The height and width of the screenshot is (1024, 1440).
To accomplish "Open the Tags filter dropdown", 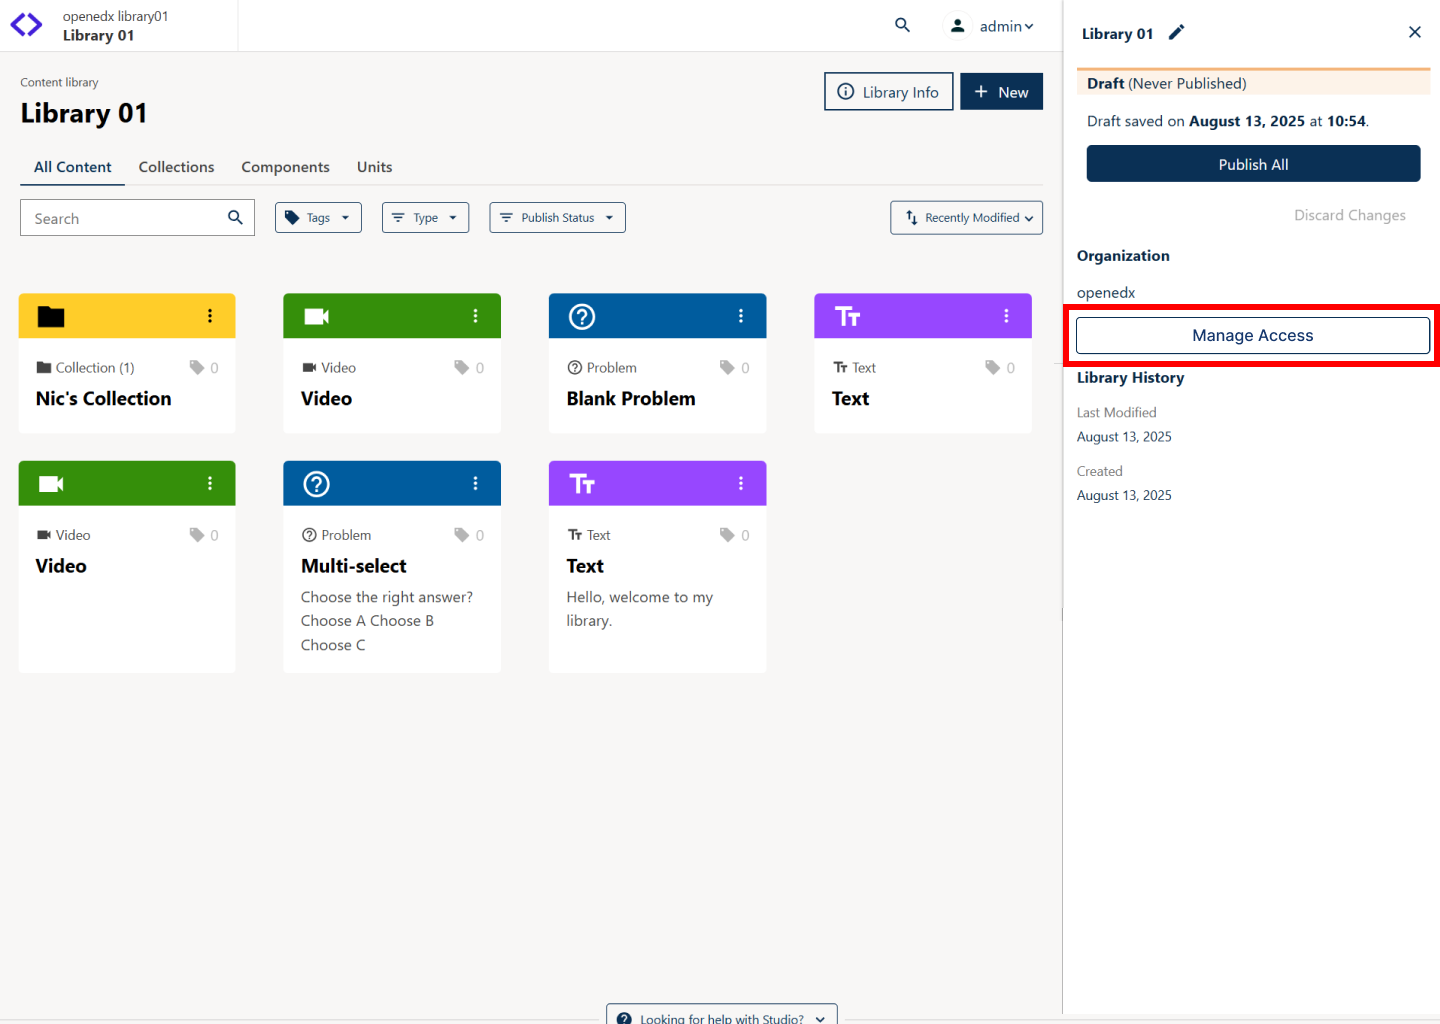I will tap(318, 217).
